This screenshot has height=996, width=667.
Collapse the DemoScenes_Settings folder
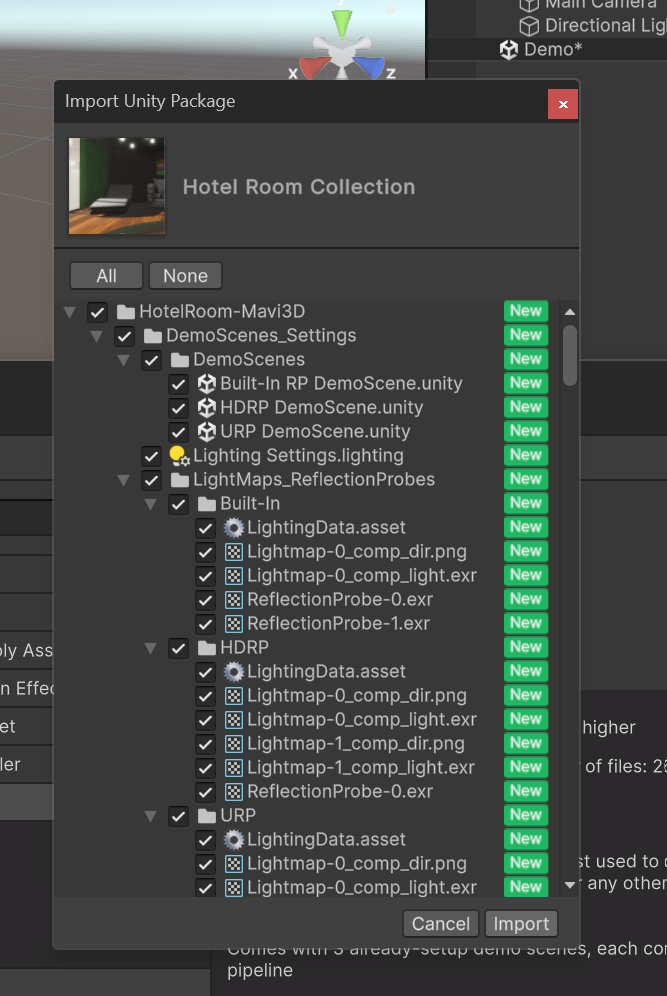[97, 336]
